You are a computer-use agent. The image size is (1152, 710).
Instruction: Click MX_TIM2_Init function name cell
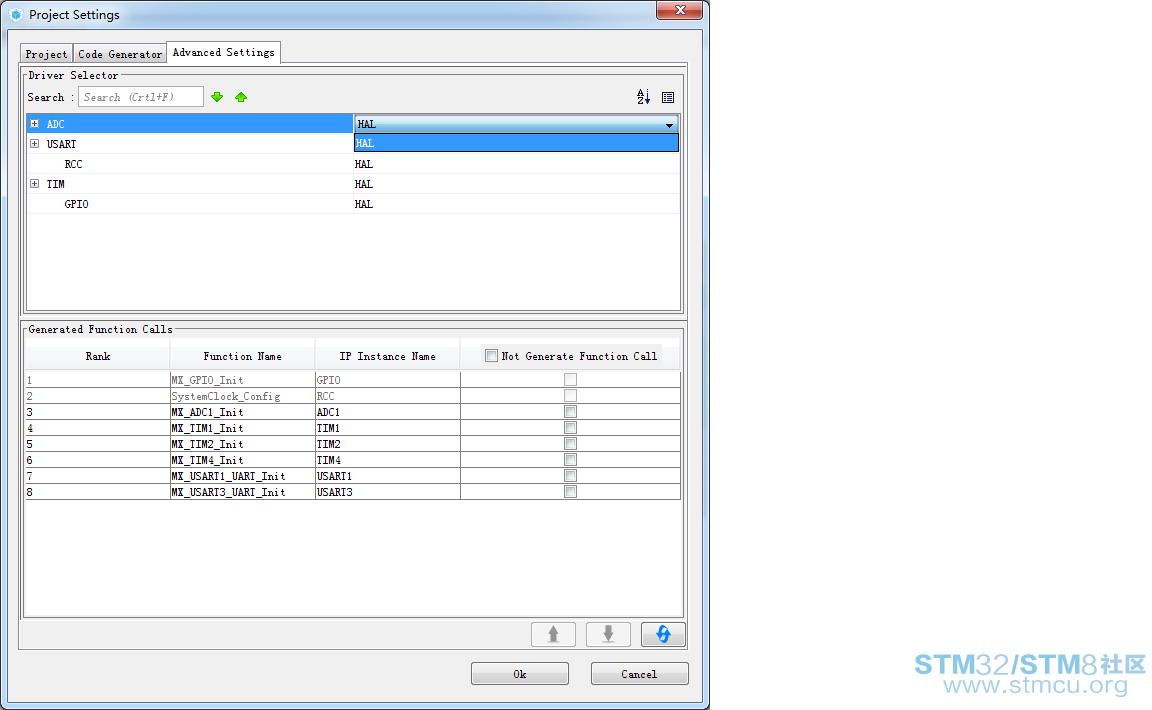(242, 444)
